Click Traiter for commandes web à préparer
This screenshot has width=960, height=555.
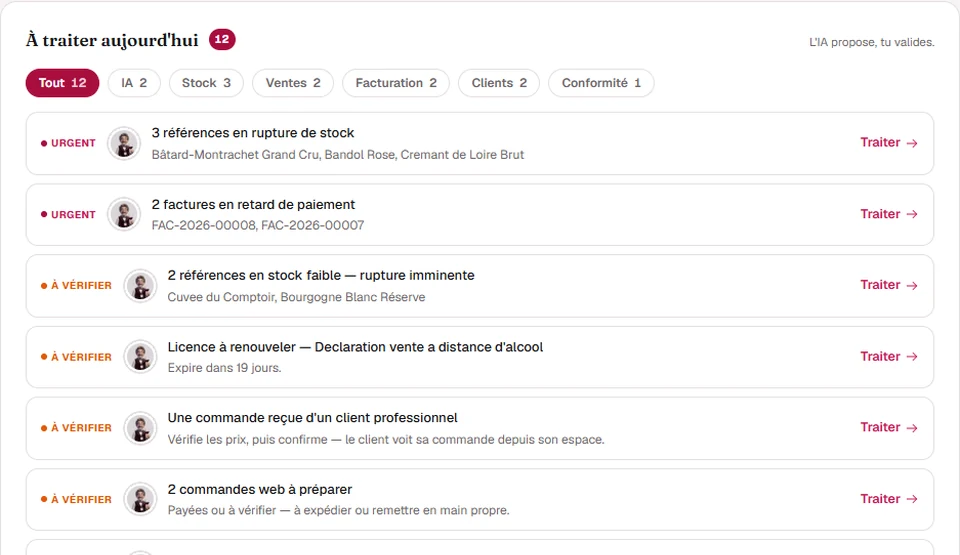(x=889, y=499)
